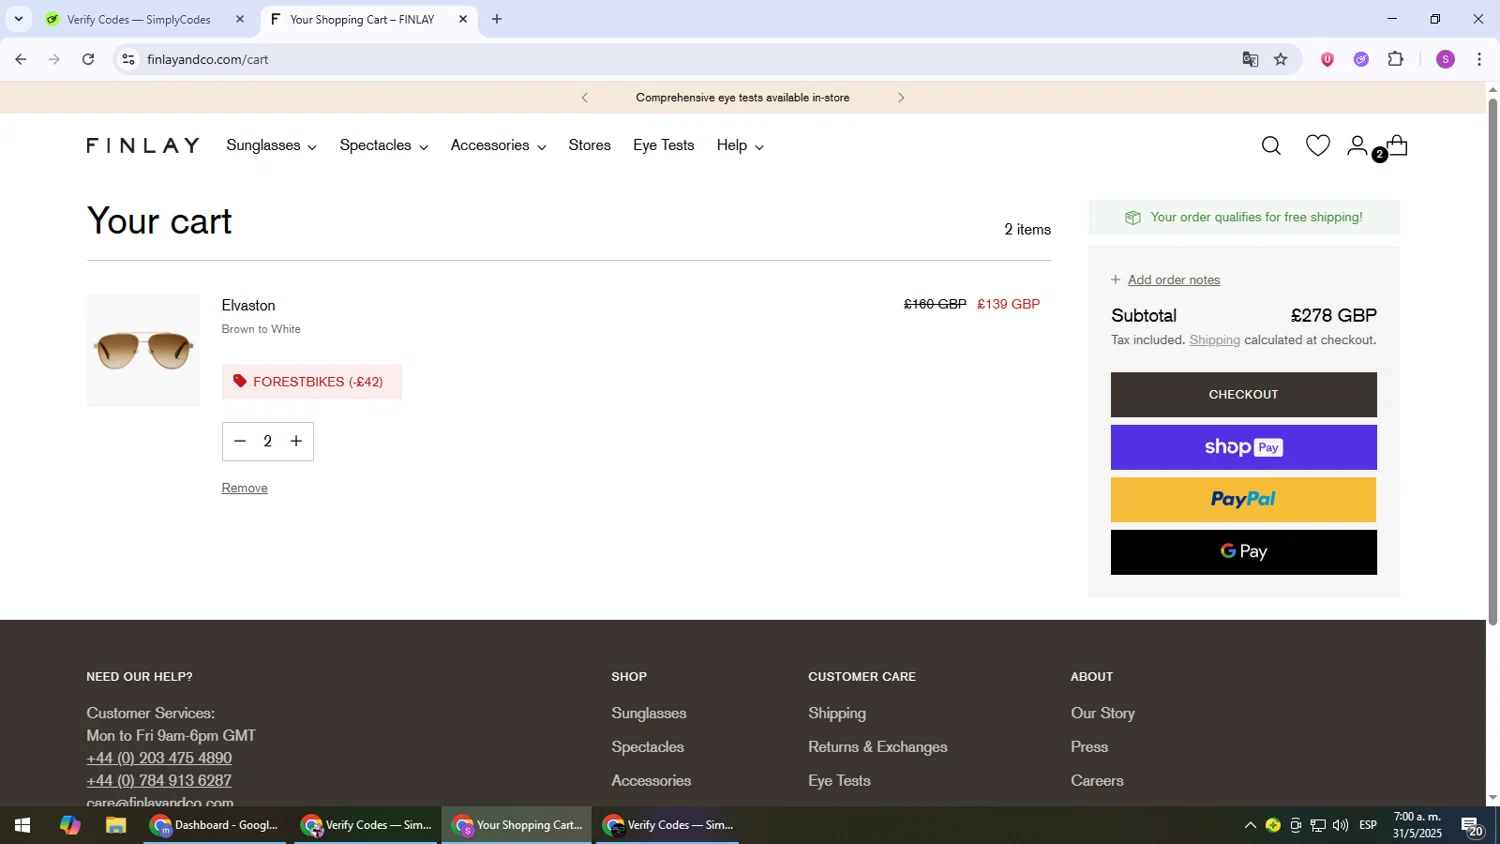1500x844 pixels.
Task: Open the Chrome extensions puzzle icon
Action: pyautogui.click(x=1396, y=60)
